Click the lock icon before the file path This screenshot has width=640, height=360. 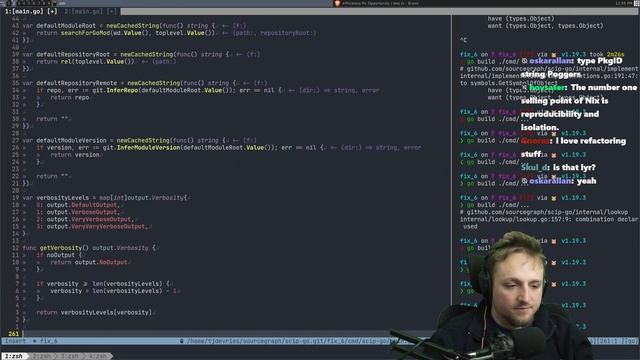click(x=182, y=341)
